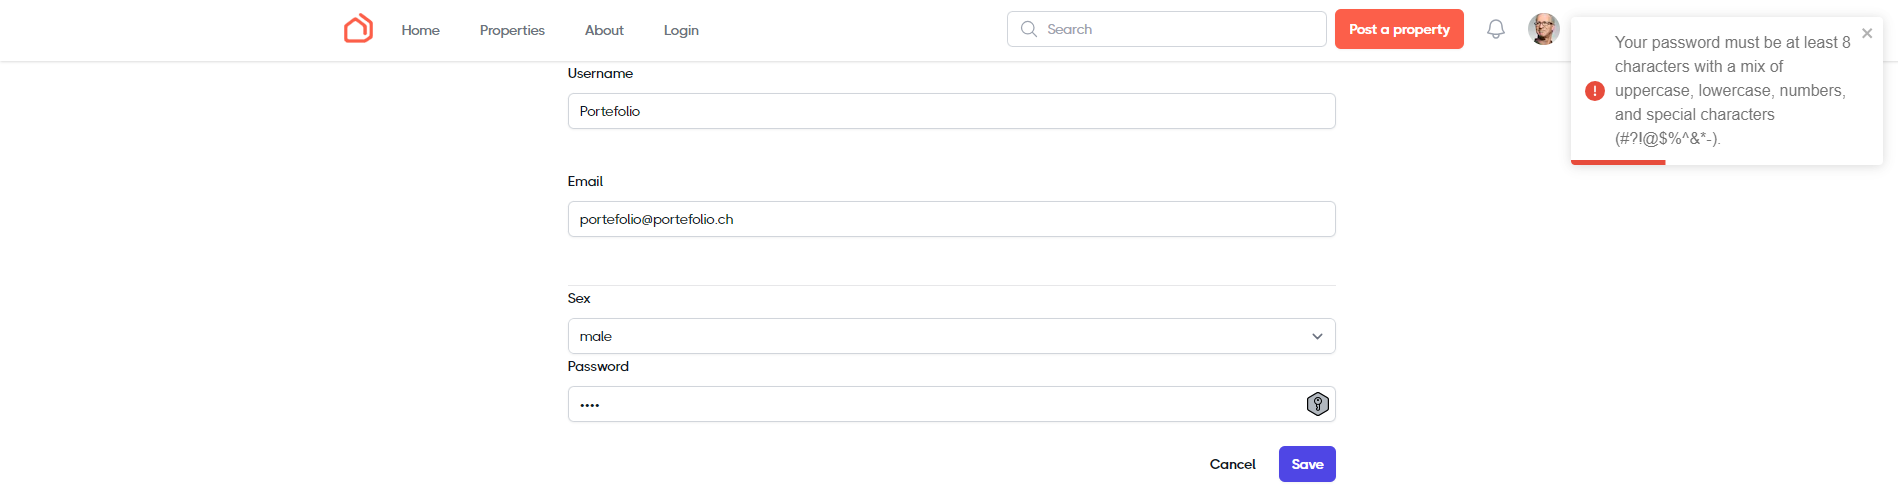Click the toast's red progress bar
Image resolution: width=1898 pixels, height=494 pixels.
point(1618,162)
